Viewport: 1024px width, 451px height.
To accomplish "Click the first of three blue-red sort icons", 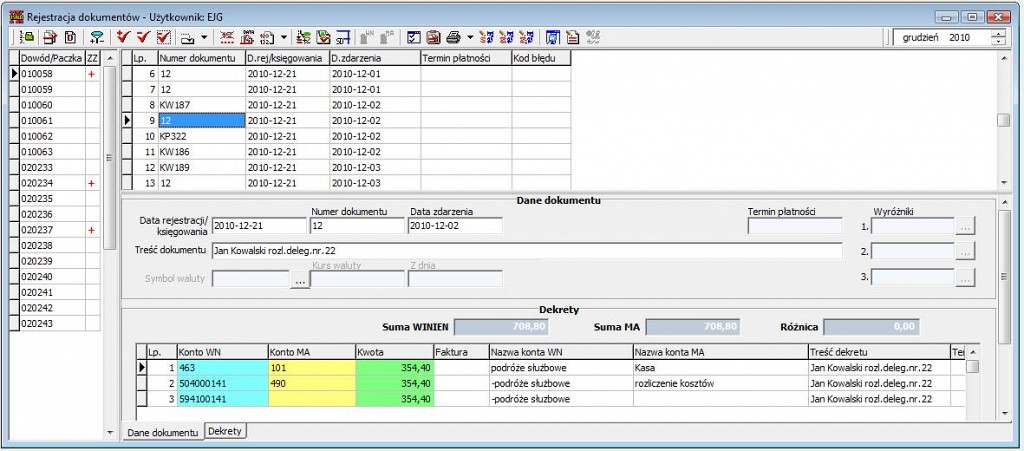I will tap(486, 37).
